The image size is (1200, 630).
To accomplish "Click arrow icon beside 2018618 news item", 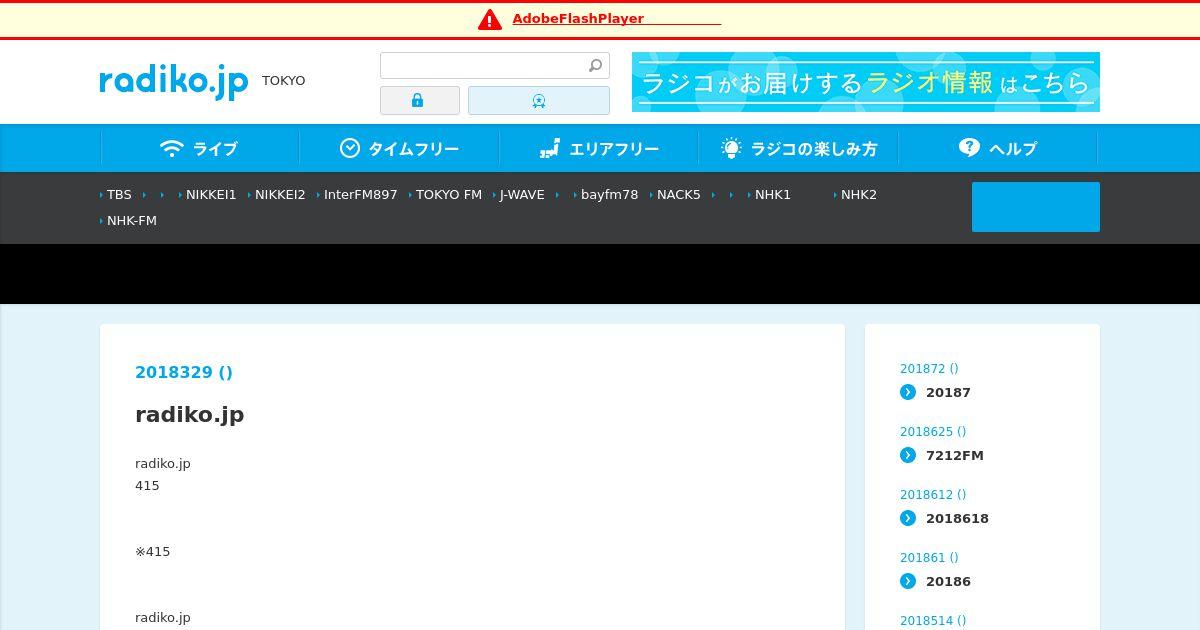I will tap(908, 518).
